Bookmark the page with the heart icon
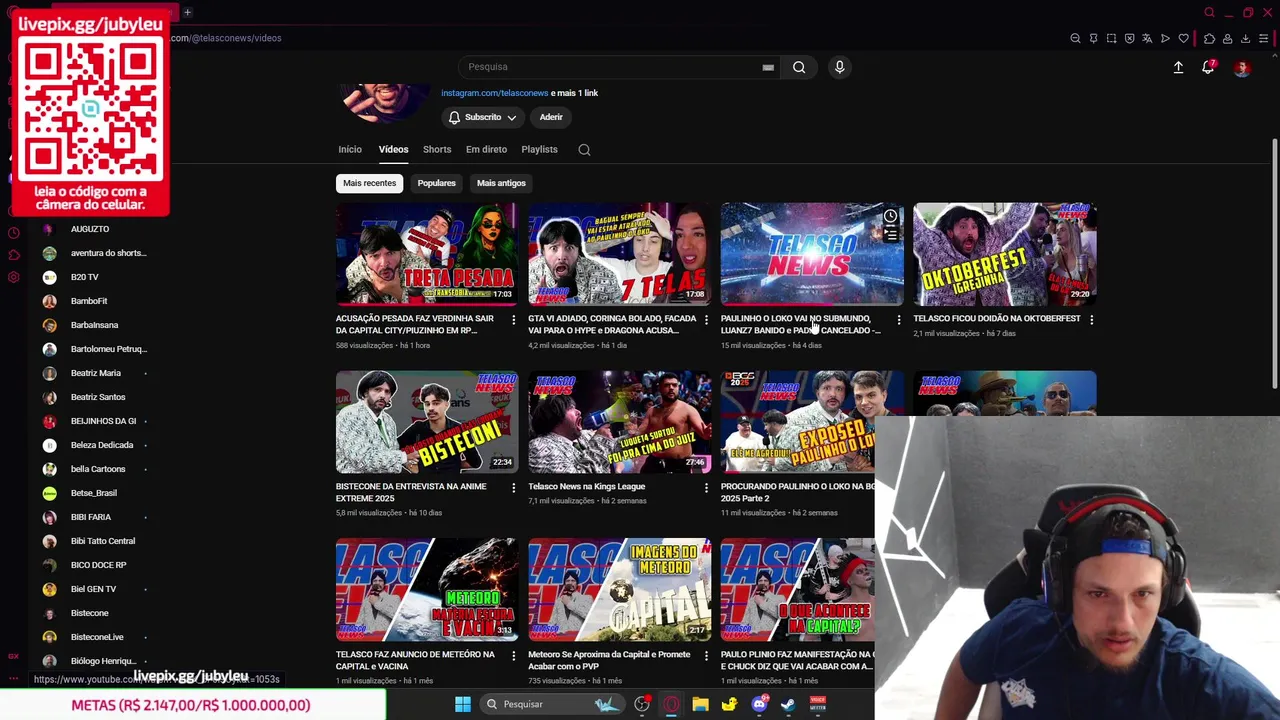1280x720 pixels. (1184, 39)
